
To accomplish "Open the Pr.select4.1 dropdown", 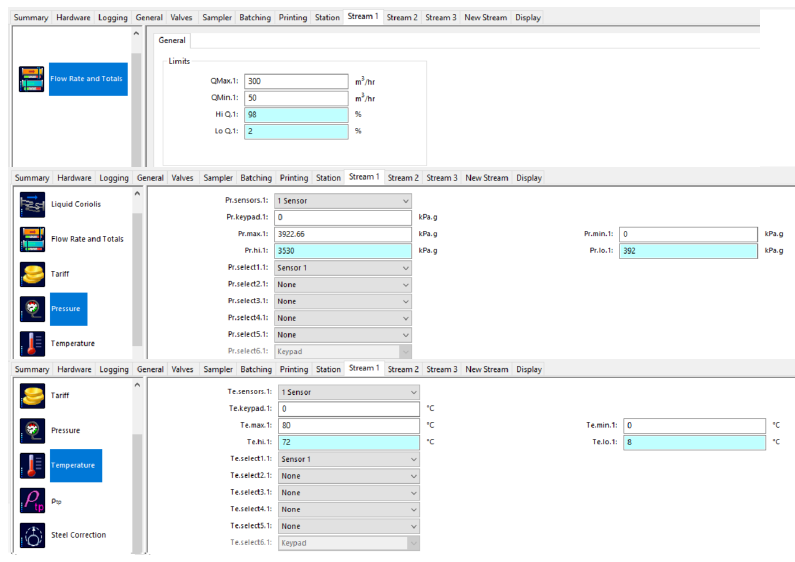I will 343,318.
